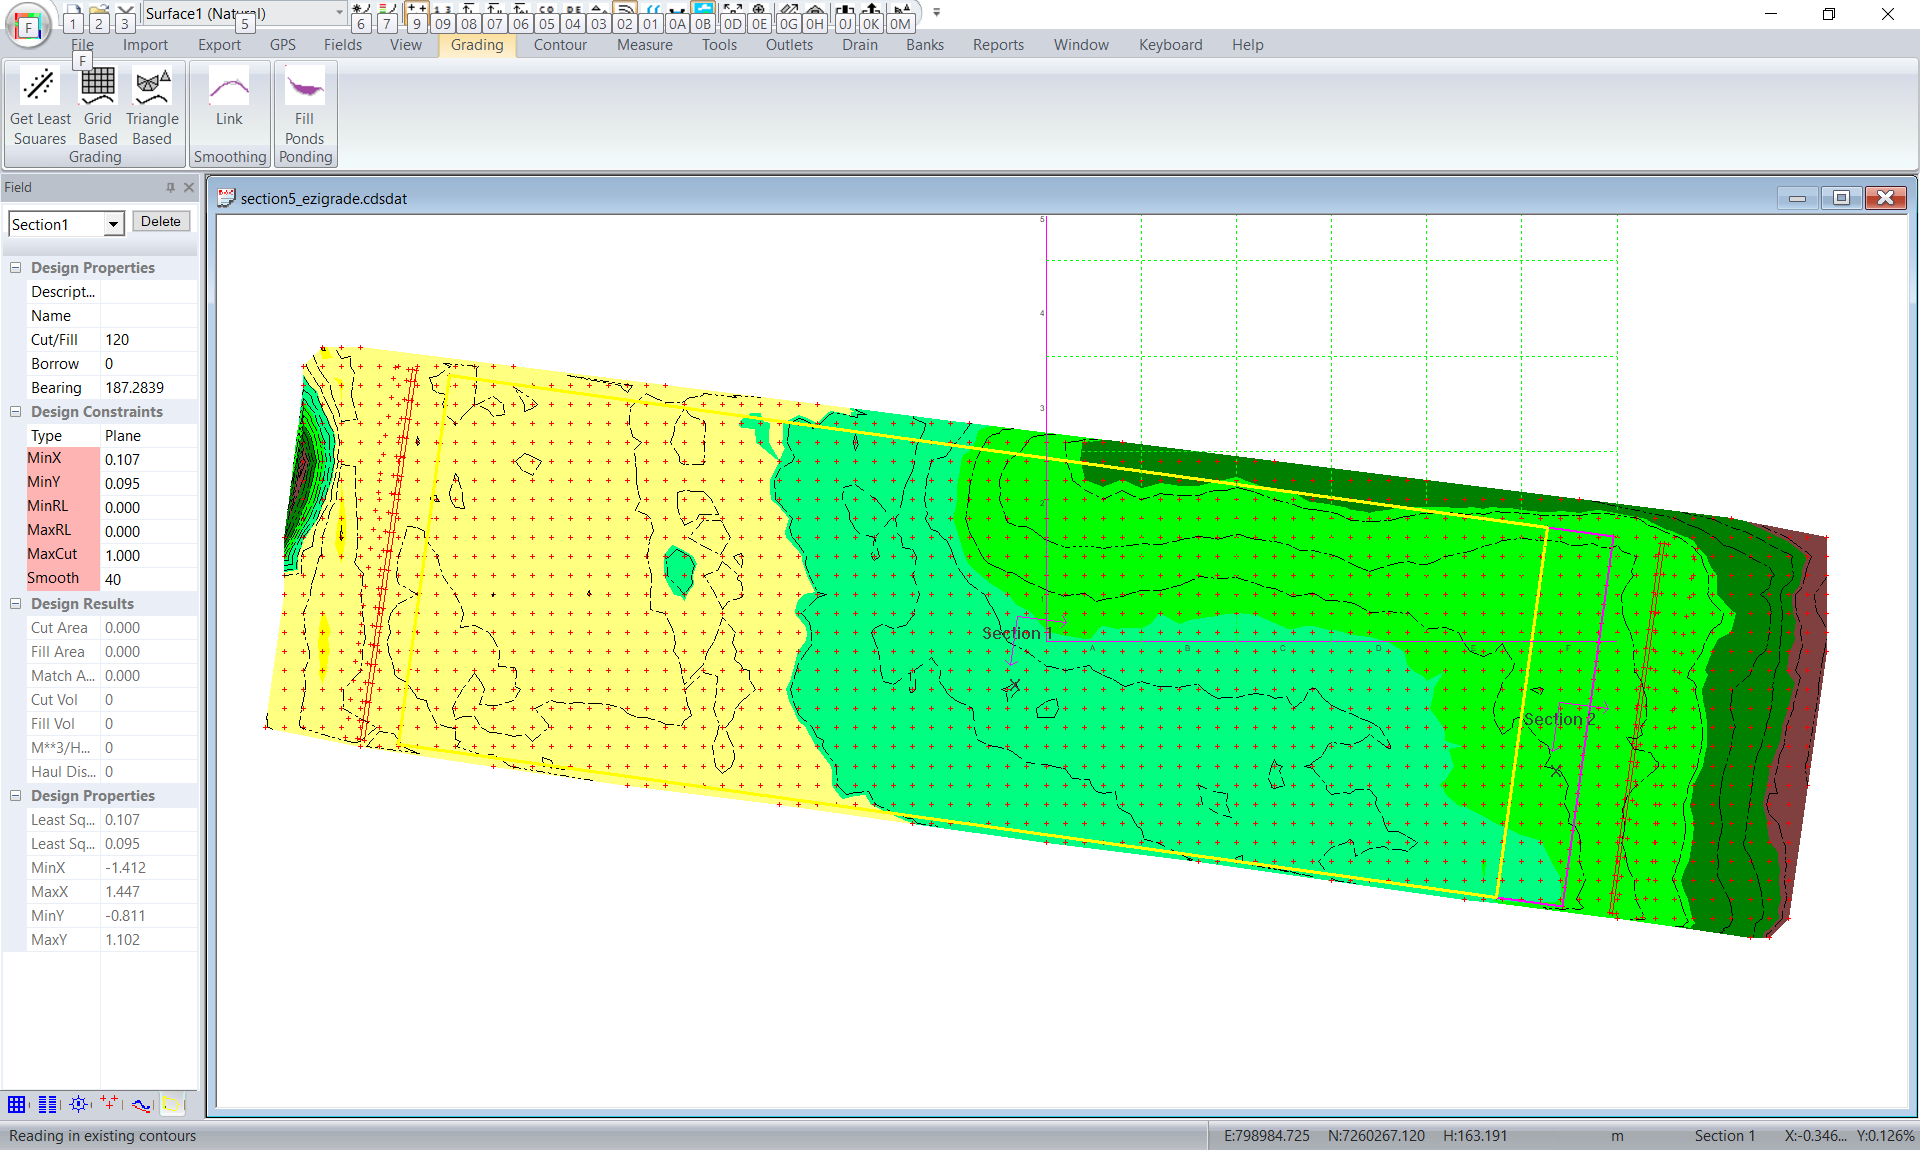
Task: Click the blue grid panel icon
Action: click(17, 1104)
